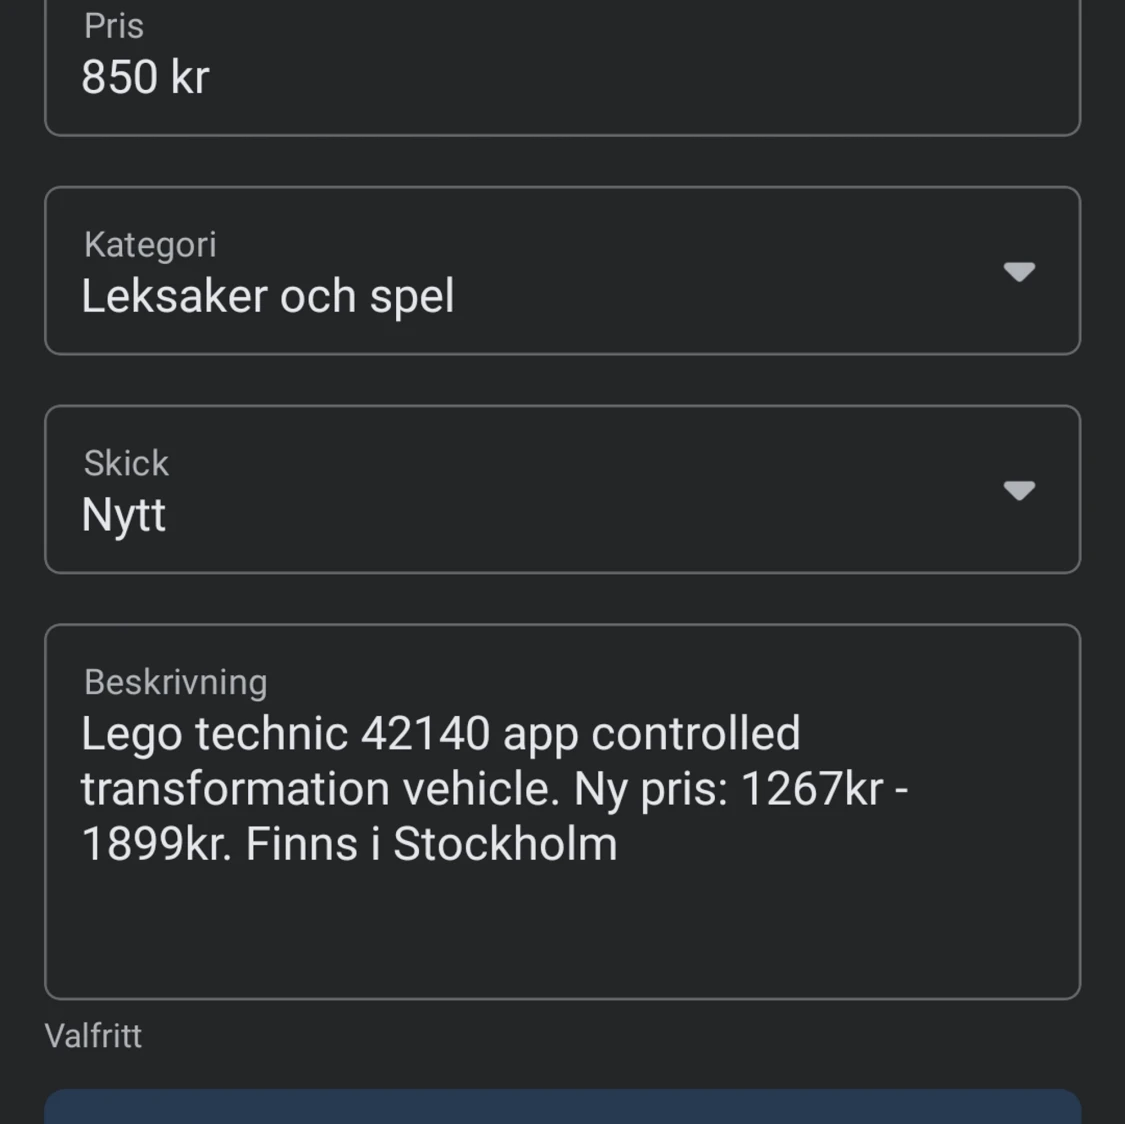This screenshot has width=1125, height=1124.
Task: Click the empty space inside the description box
Action: click(x=562, y=932)
